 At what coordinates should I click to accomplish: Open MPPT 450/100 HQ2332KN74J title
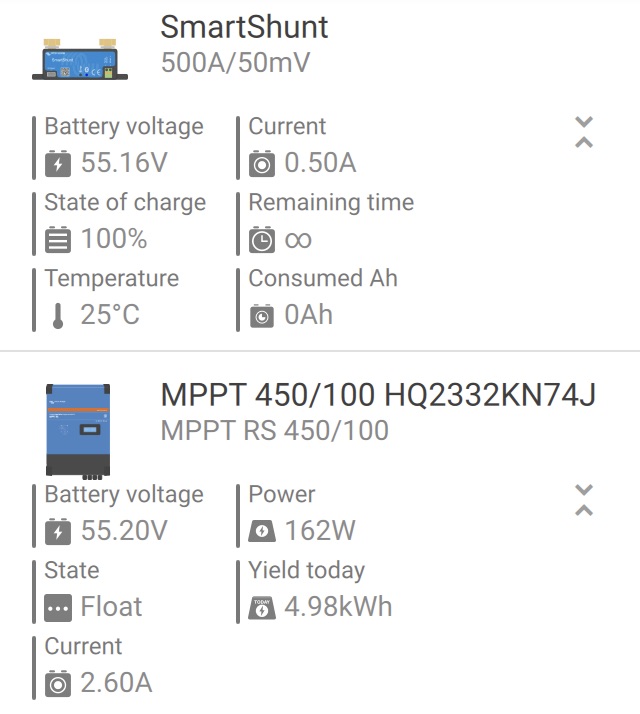point(378,395)
